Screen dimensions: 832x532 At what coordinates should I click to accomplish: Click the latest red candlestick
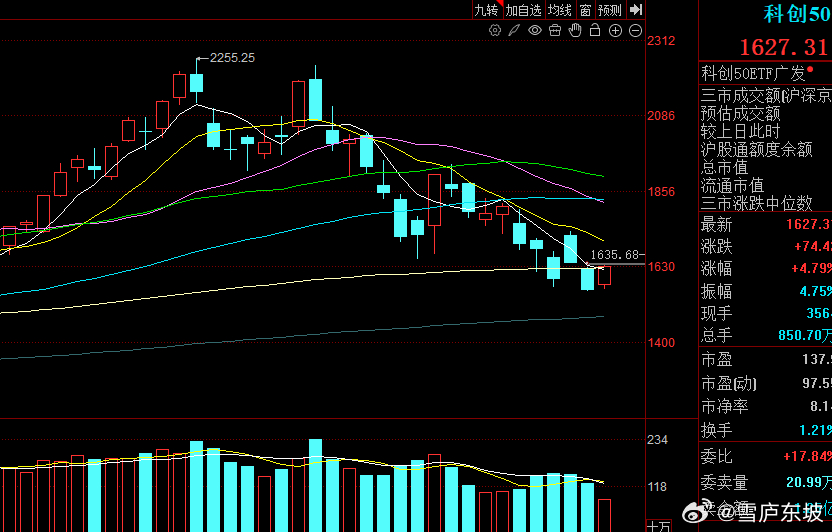pos(604,276)
